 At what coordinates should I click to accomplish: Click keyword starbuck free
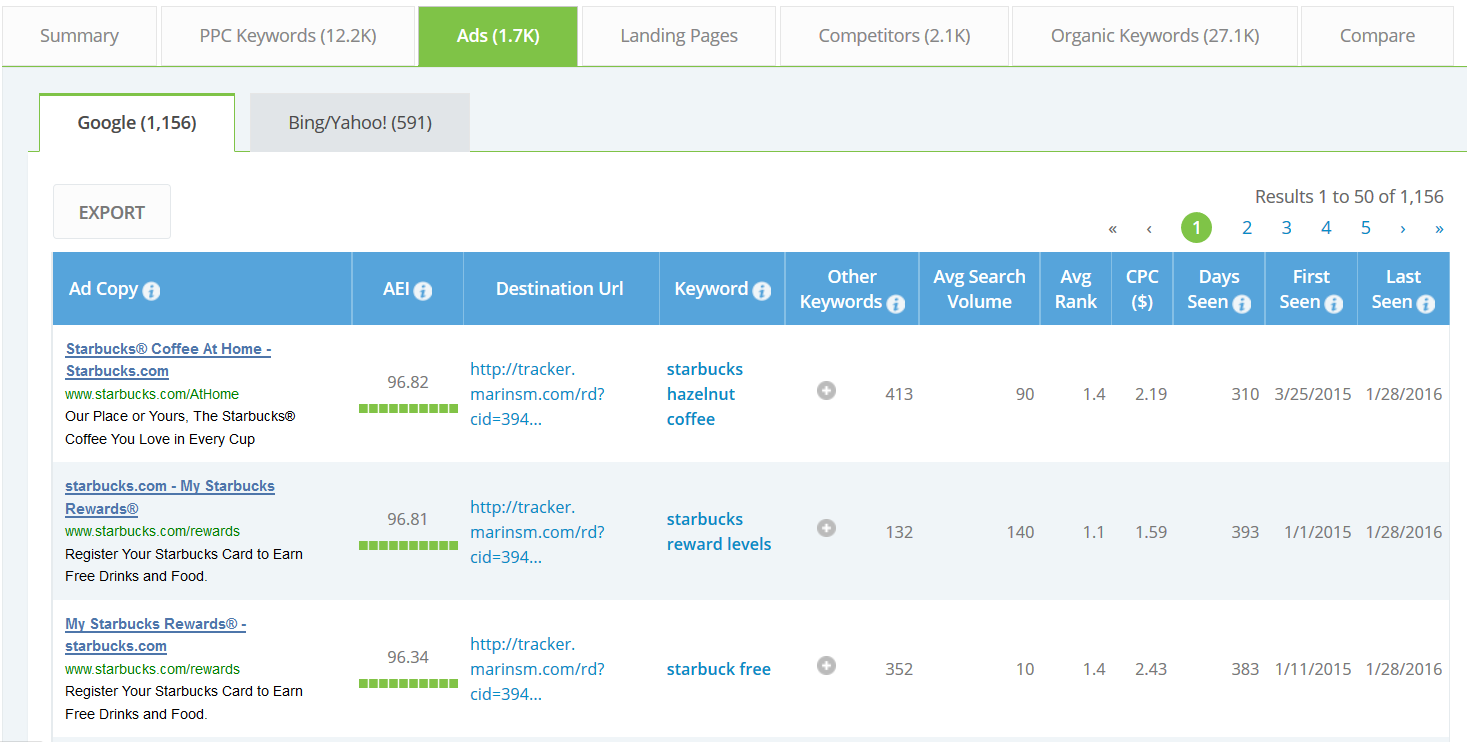pos(719,669)
